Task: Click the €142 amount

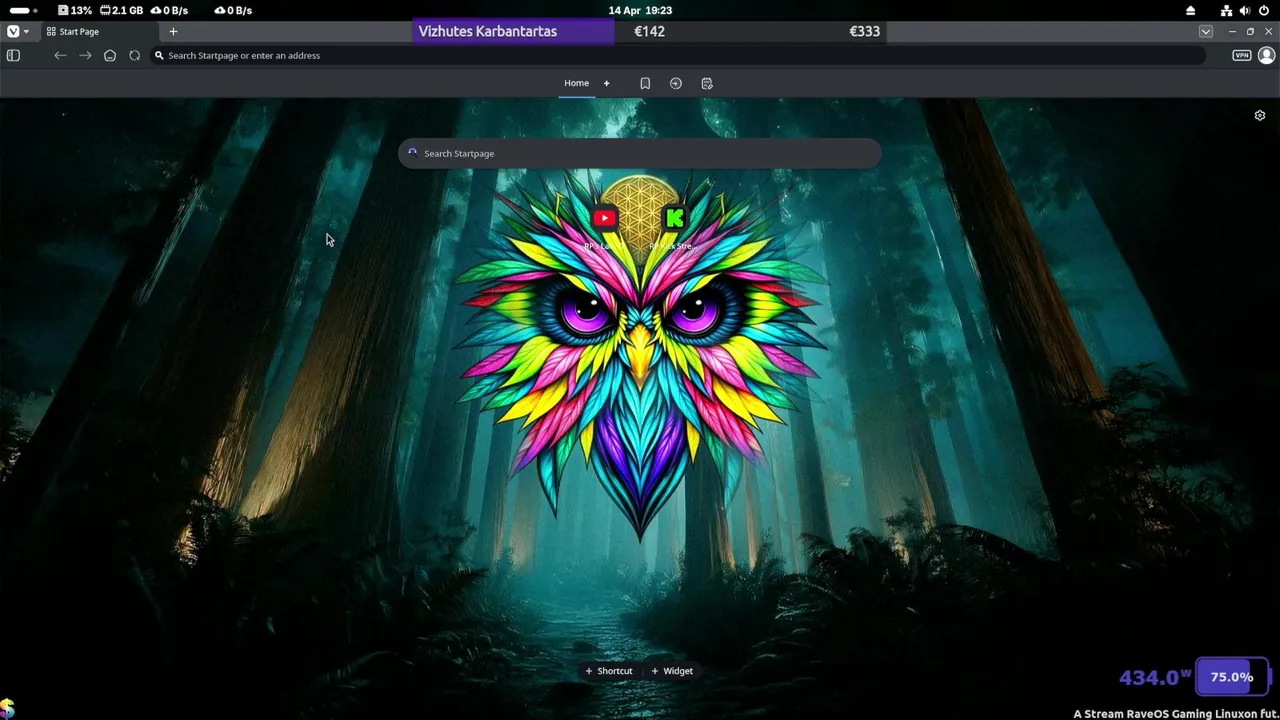Action: 649,31
